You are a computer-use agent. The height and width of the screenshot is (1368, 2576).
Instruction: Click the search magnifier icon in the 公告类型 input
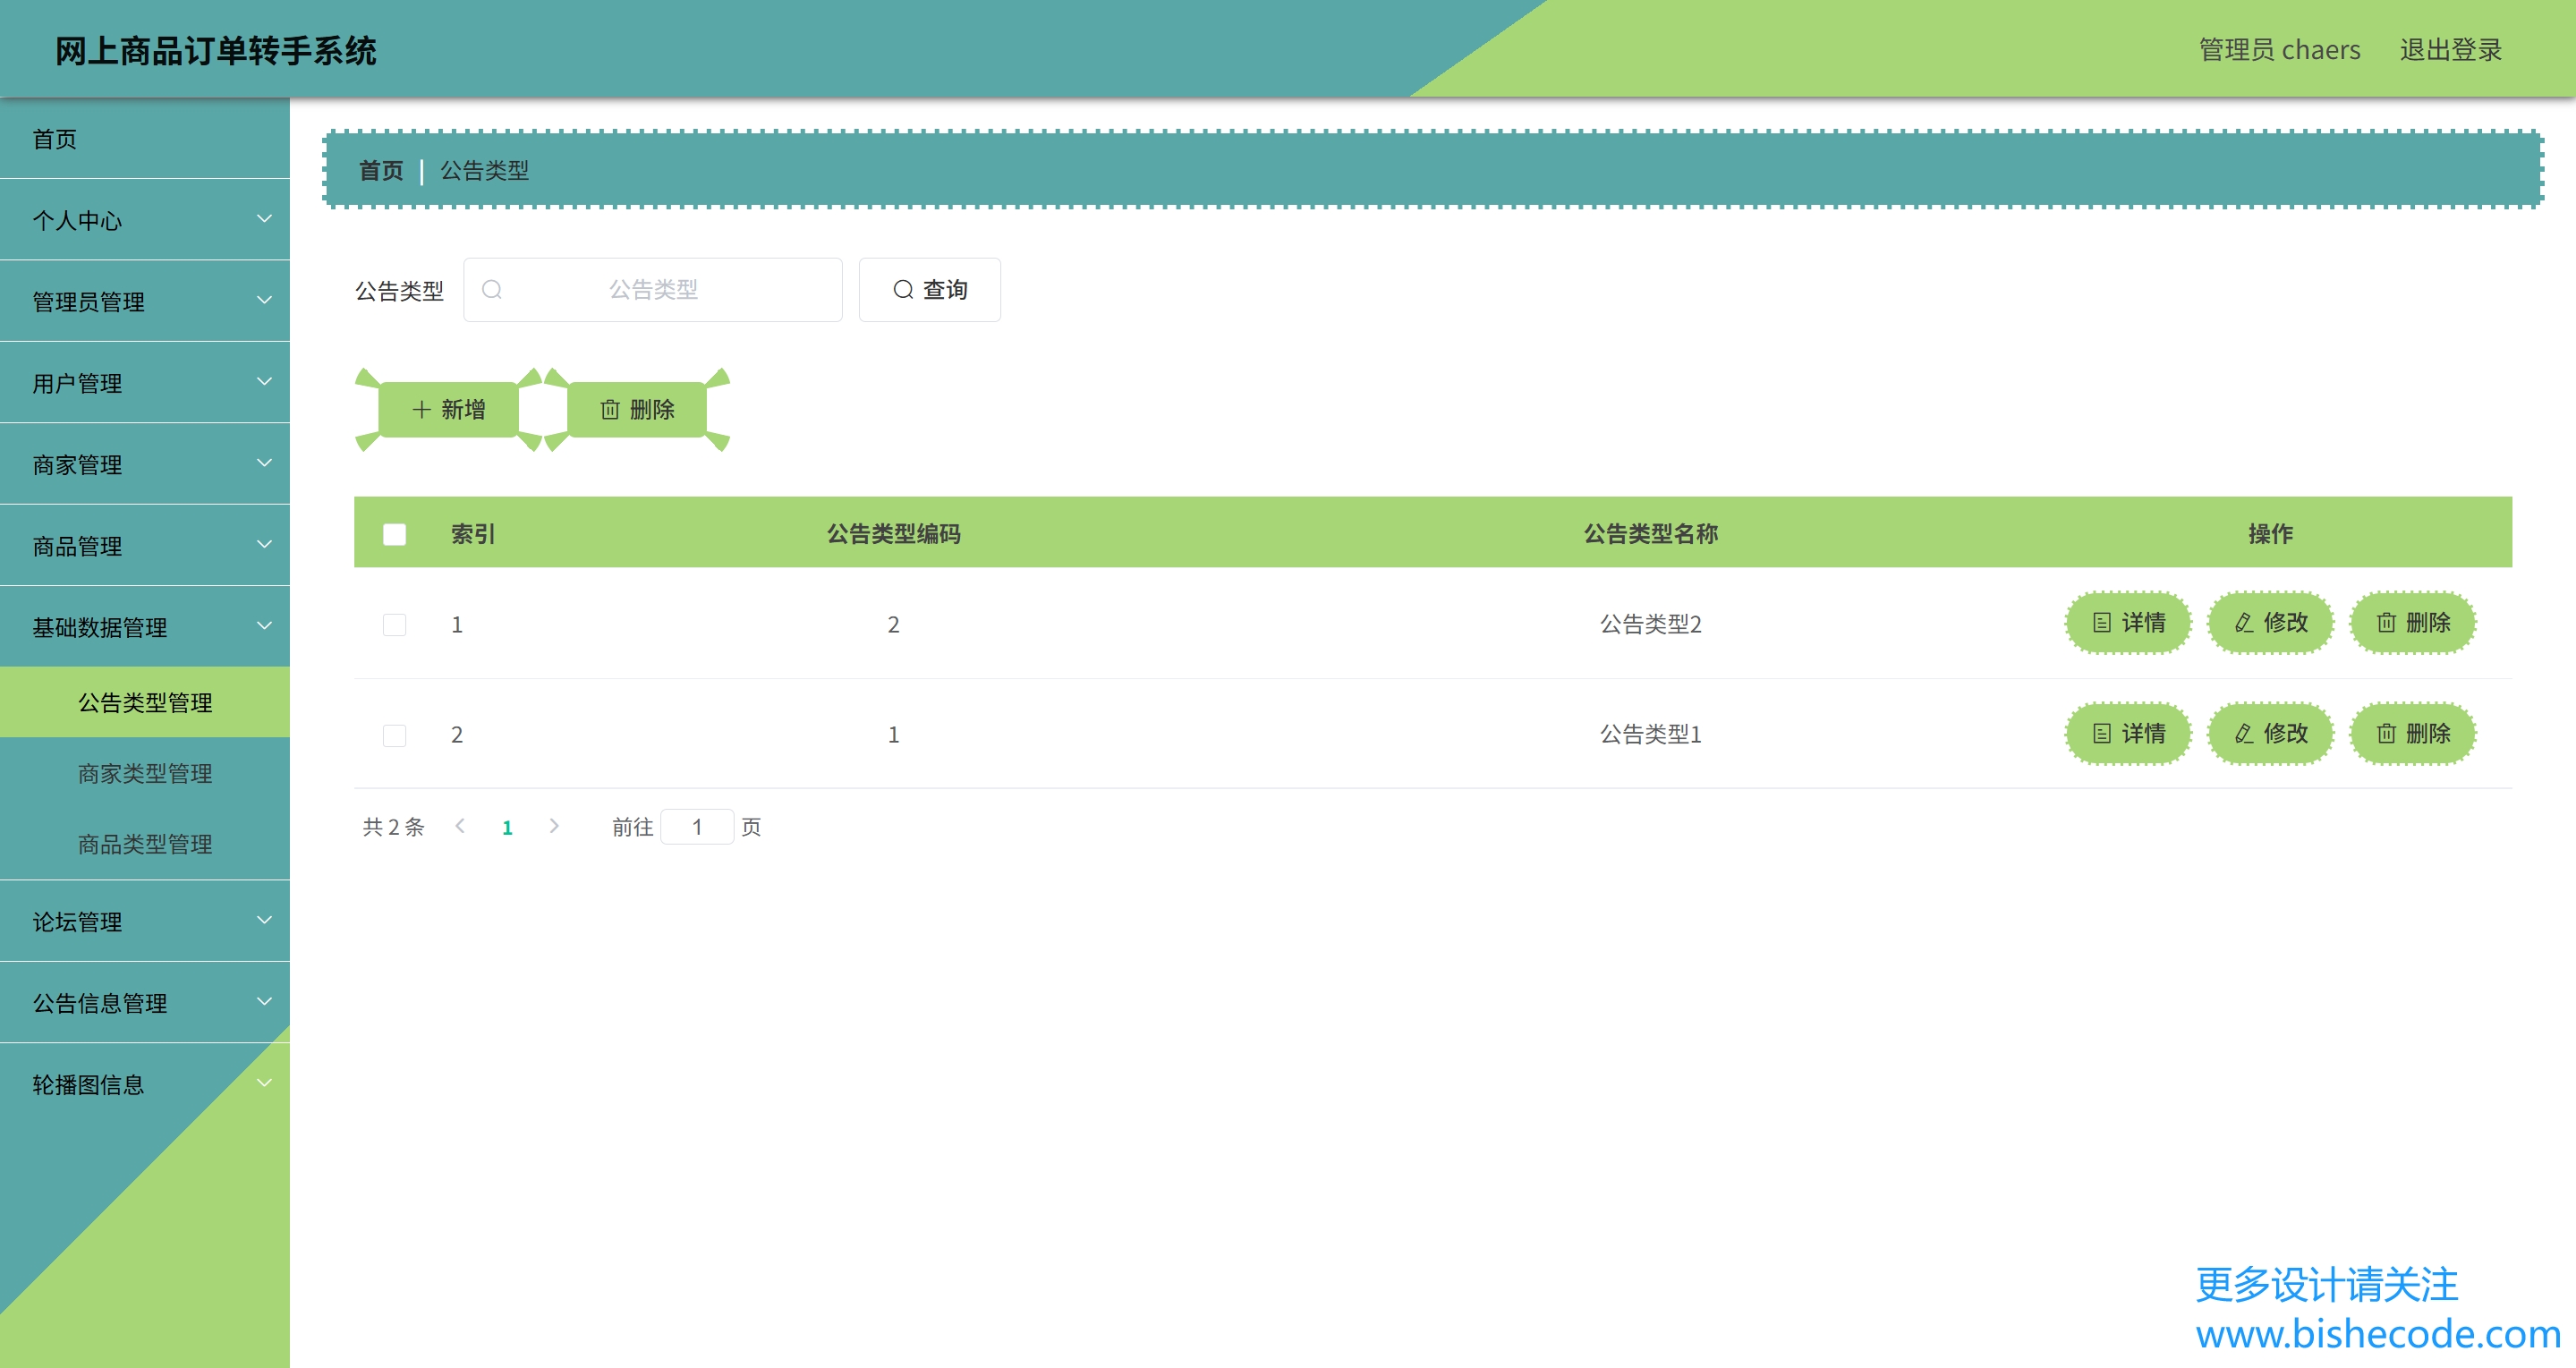492,290
